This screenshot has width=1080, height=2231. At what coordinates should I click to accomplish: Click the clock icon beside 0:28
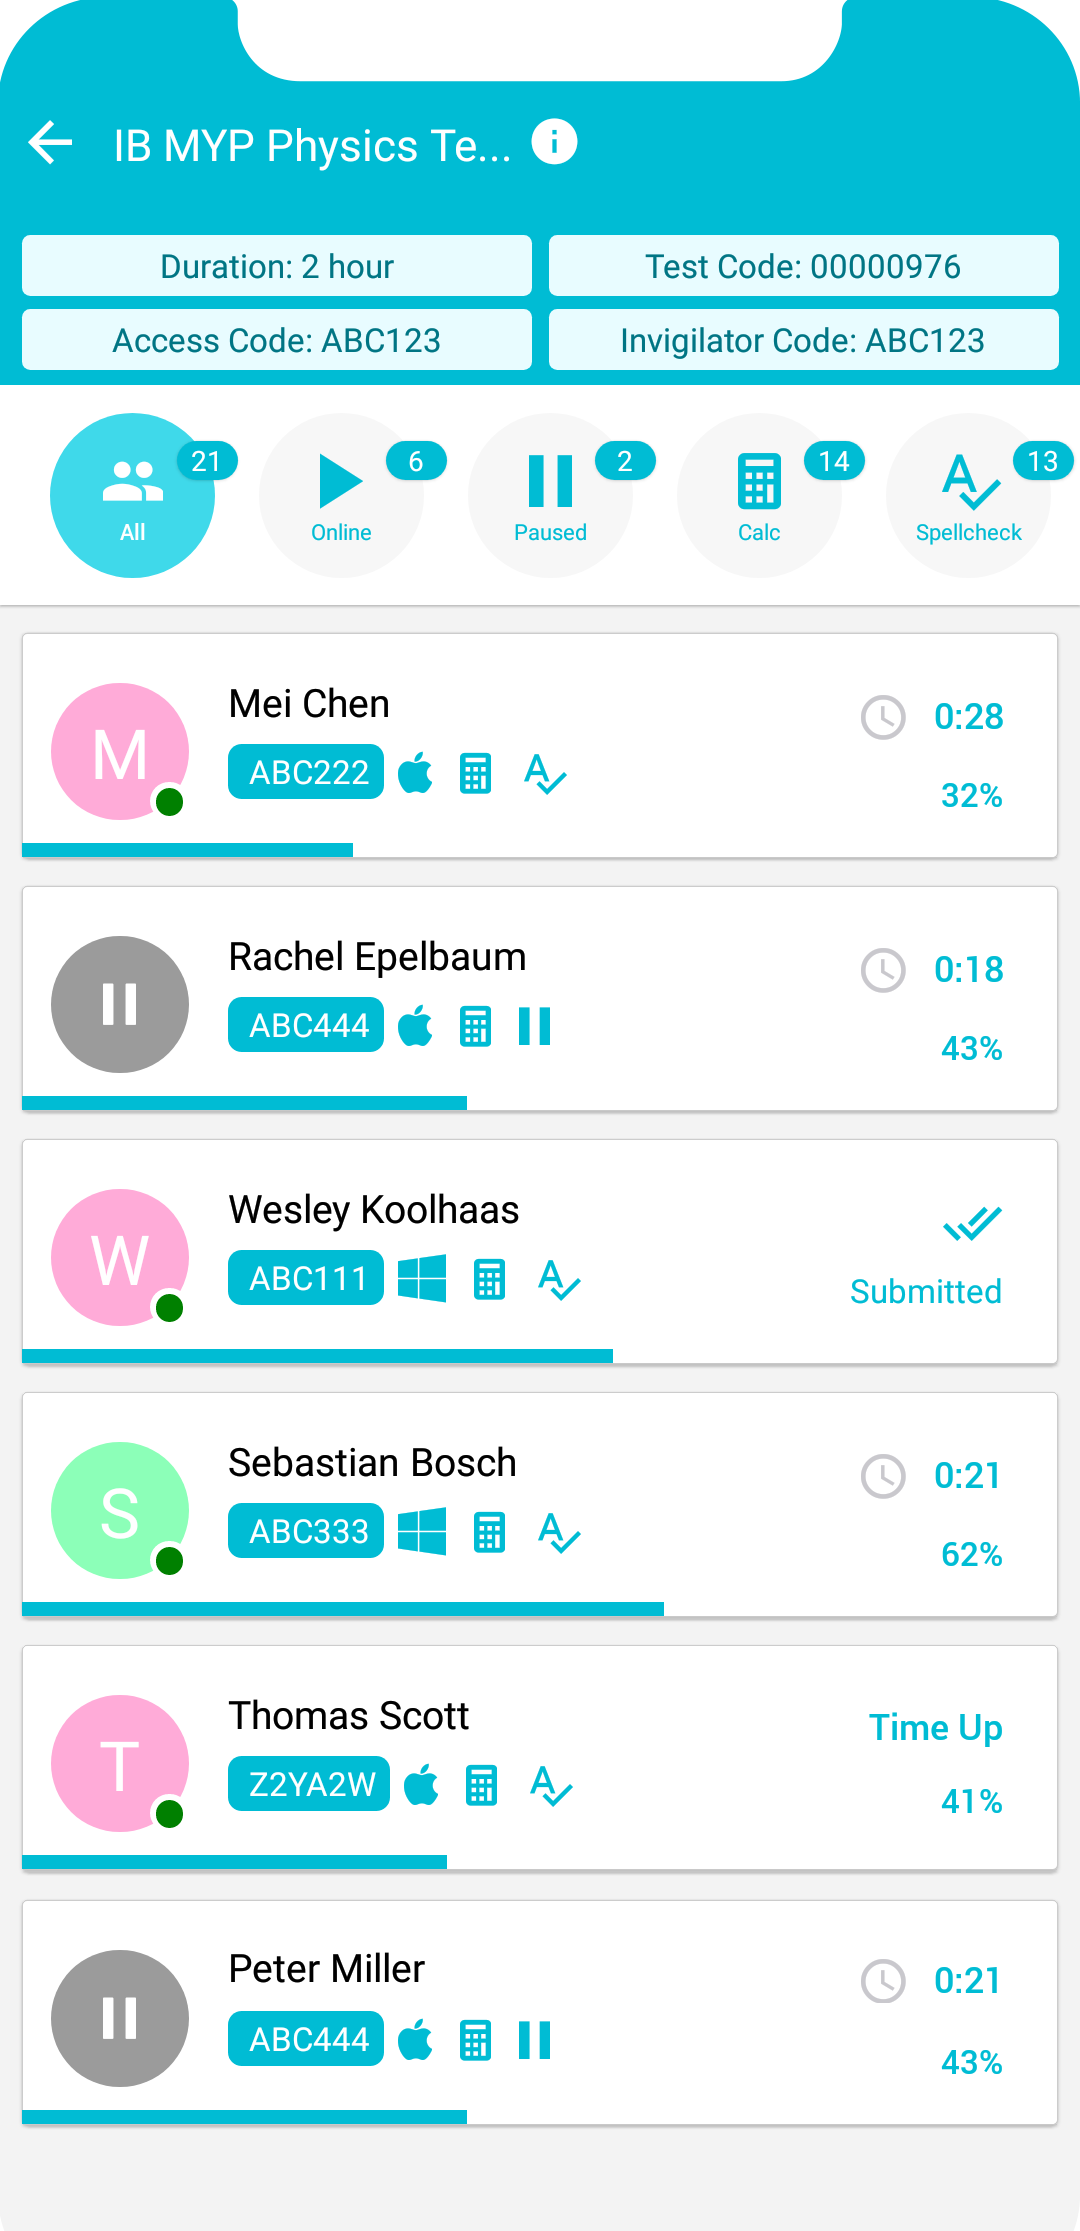coord(883,717)
